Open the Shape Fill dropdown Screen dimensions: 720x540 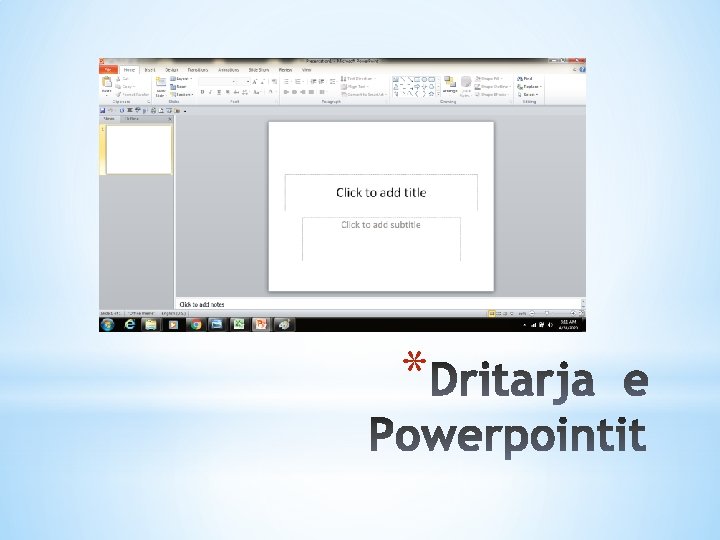click(489, 79)
